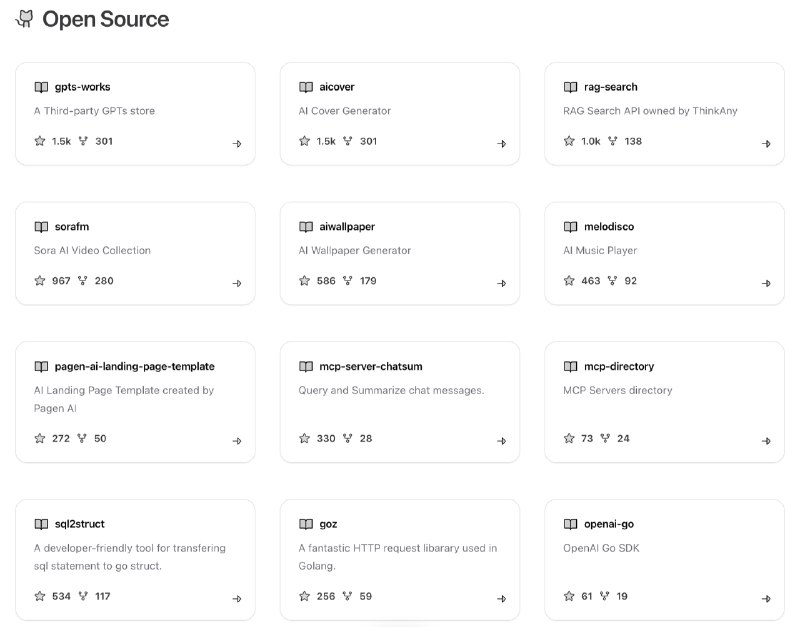Open the sql2struct repository title
The height and width of the screenshot is (627, 800).
80,524
